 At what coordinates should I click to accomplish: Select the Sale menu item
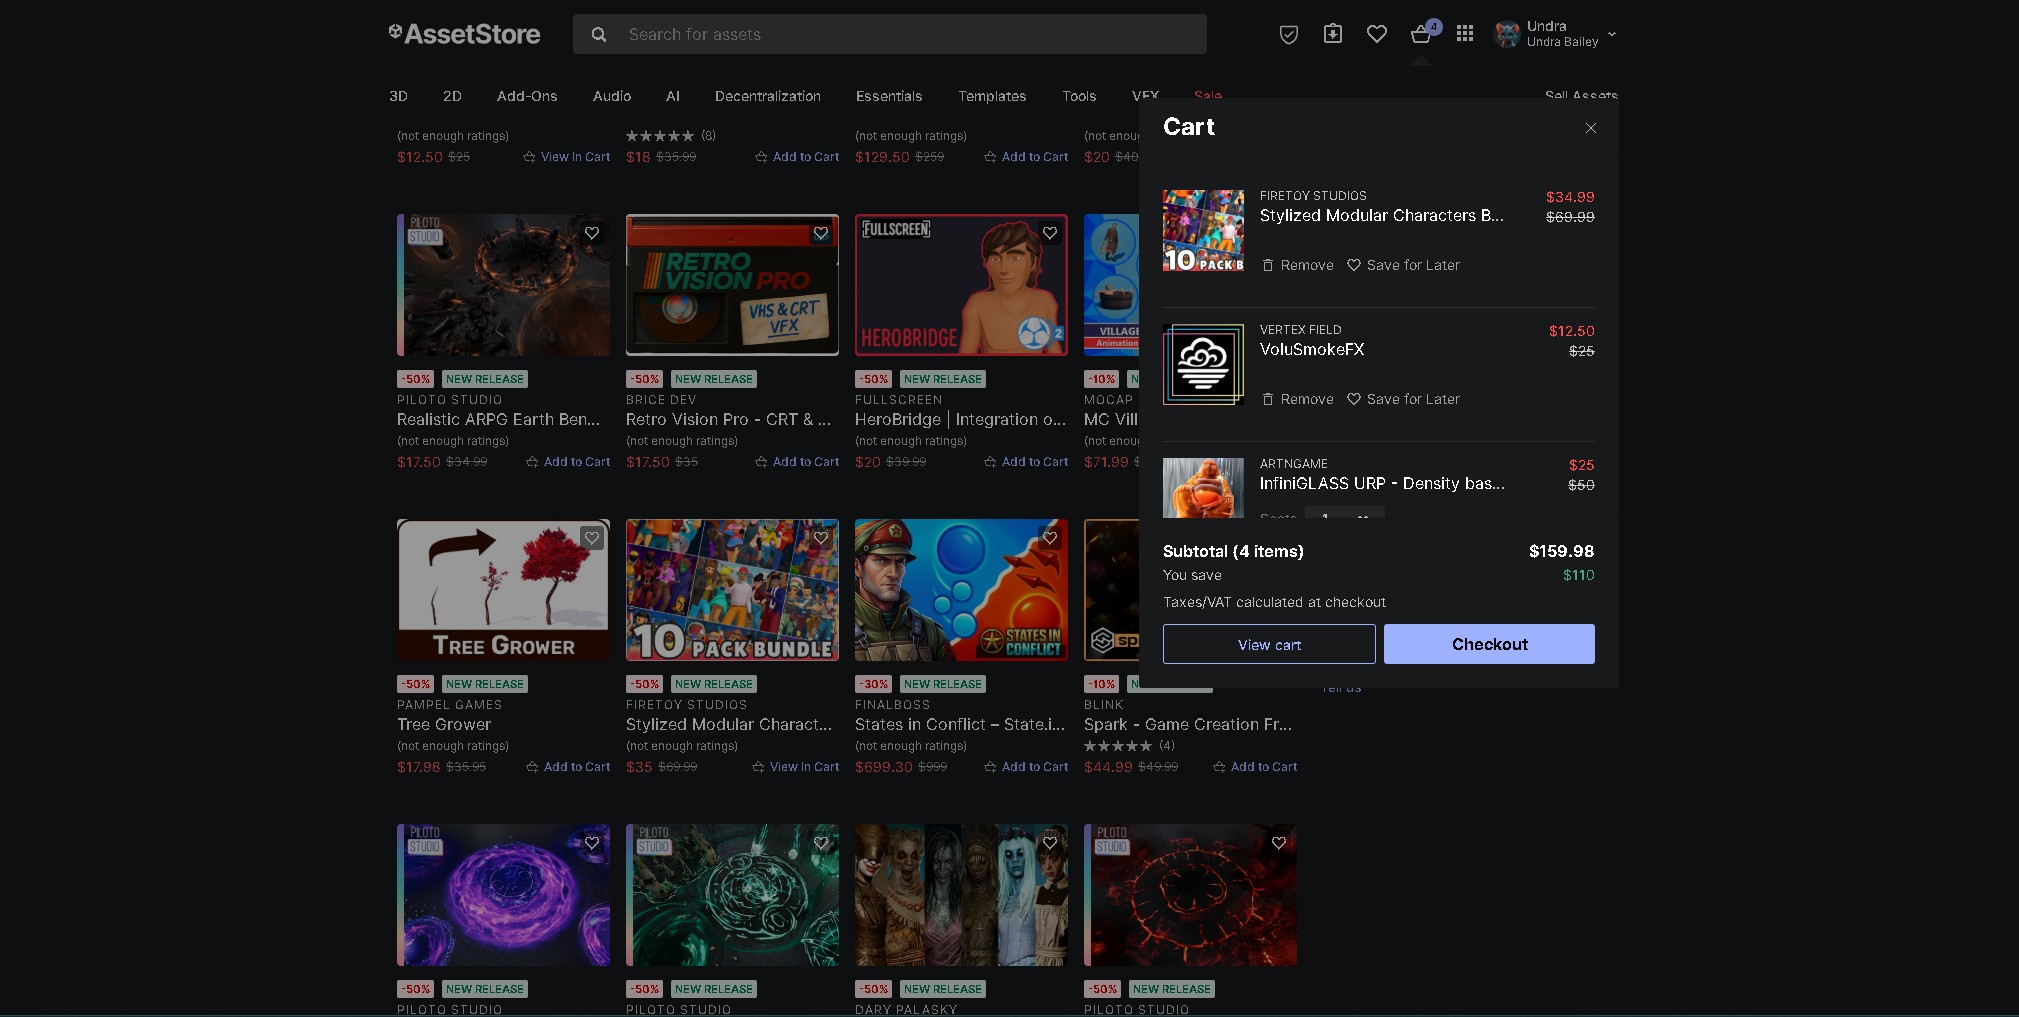(1207, 96)
